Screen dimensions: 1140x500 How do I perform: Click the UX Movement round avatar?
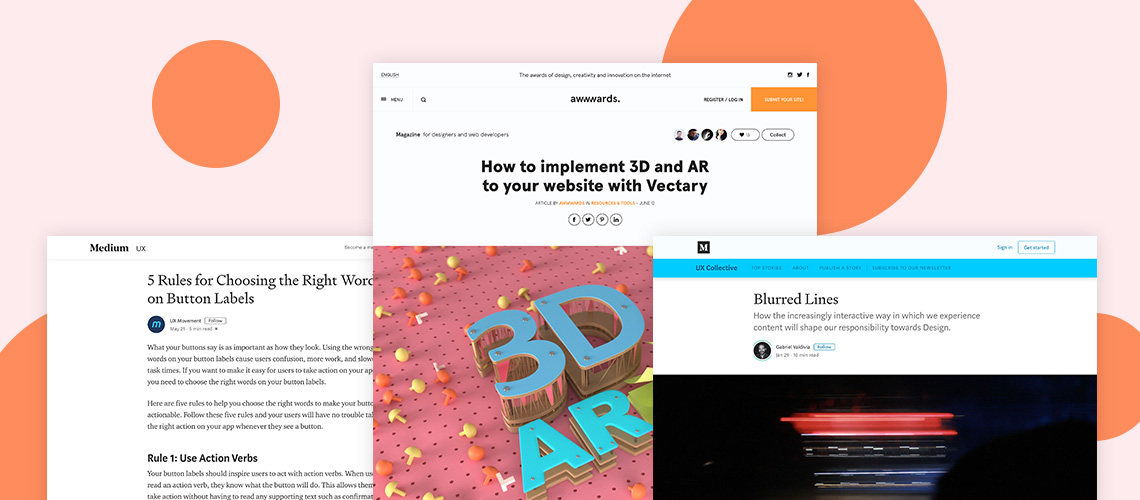click(156, 324)
